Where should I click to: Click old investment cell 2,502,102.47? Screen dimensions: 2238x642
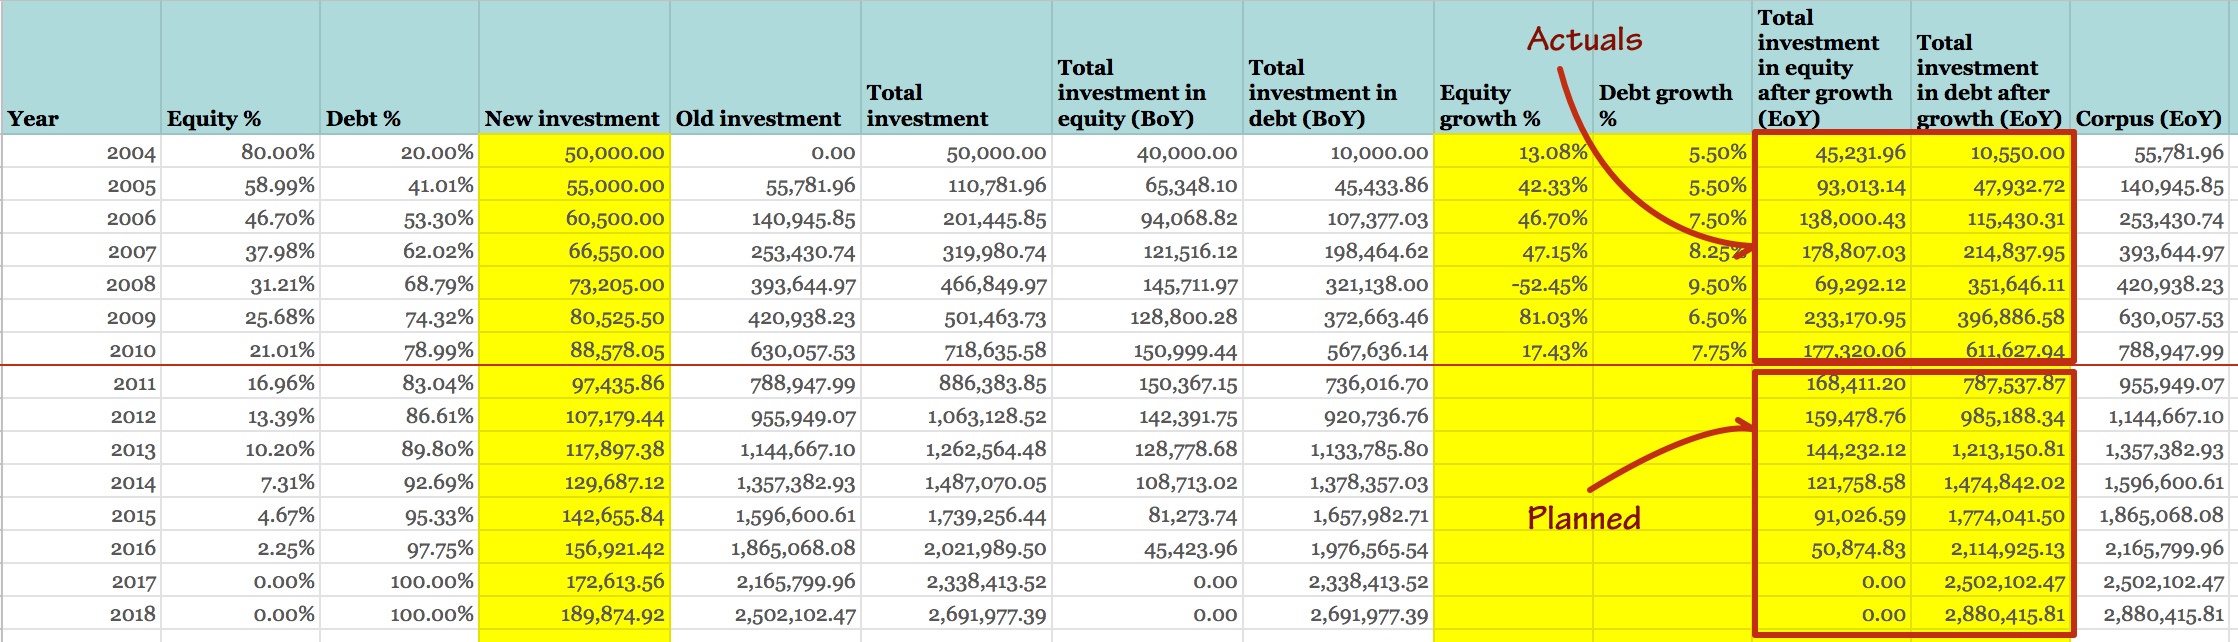(765, 614)
